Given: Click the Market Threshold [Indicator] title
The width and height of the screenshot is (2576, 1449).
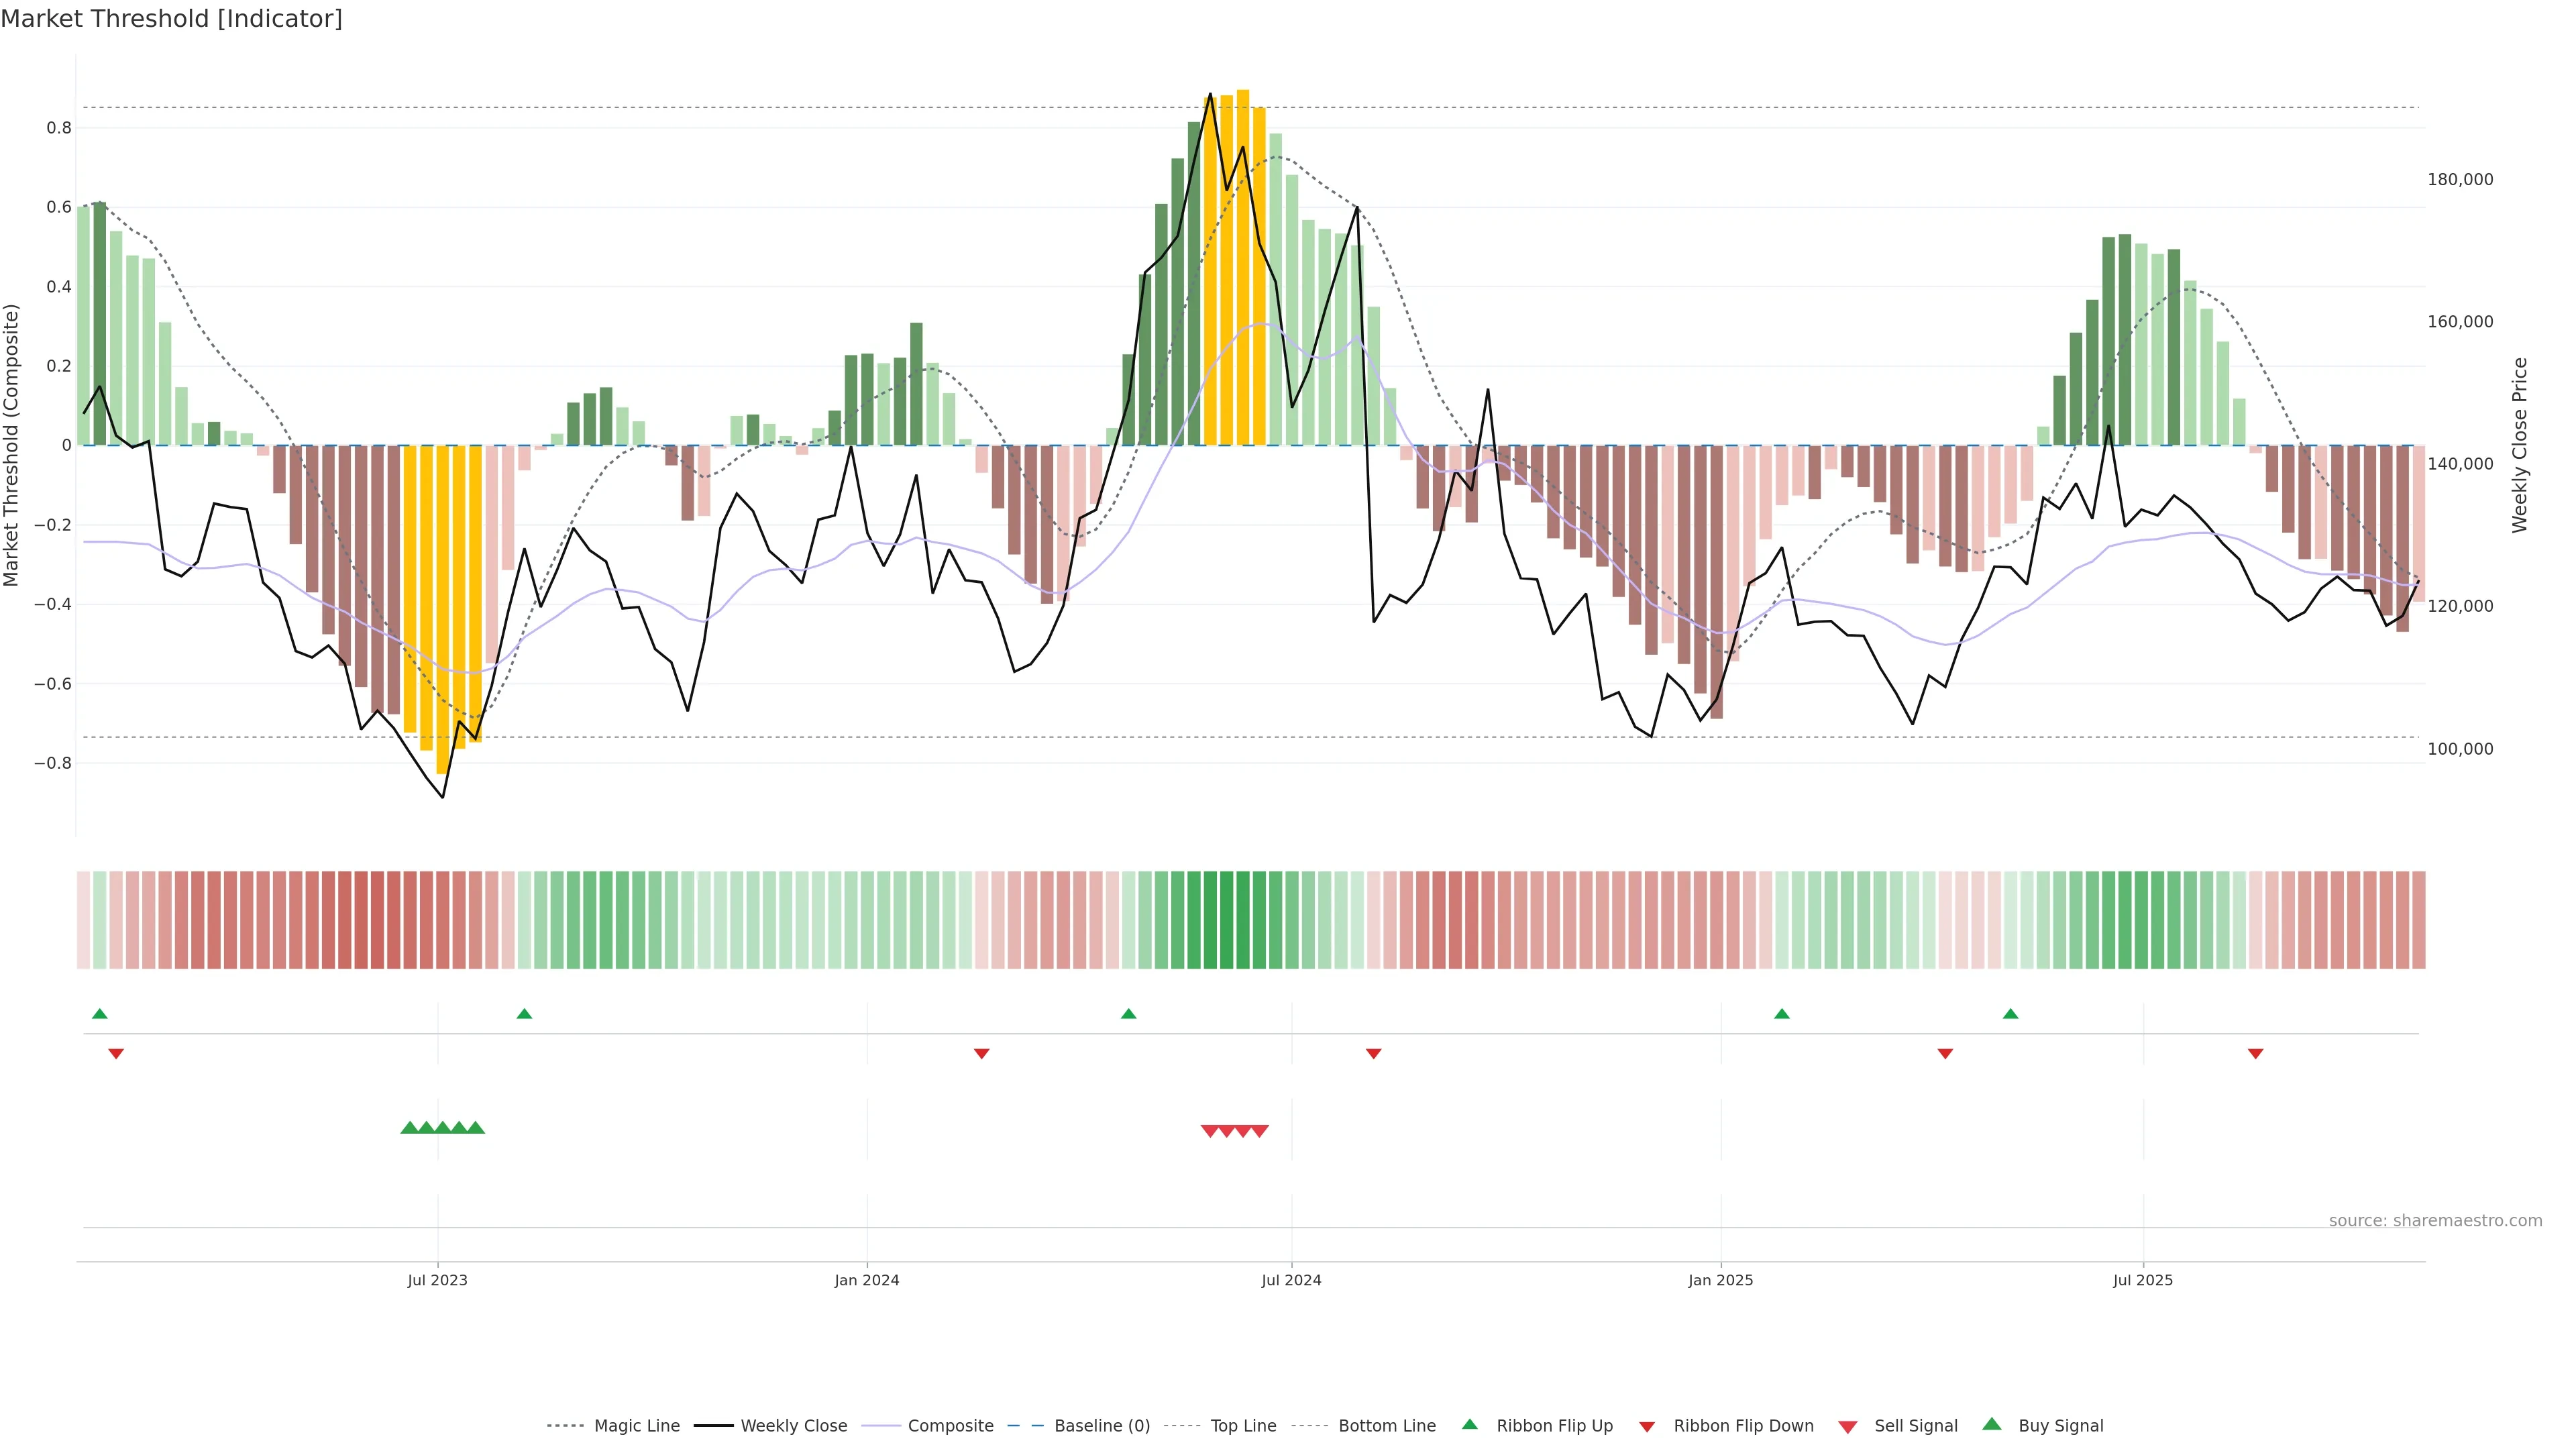Looking at the screenshot, I should 172,19.
